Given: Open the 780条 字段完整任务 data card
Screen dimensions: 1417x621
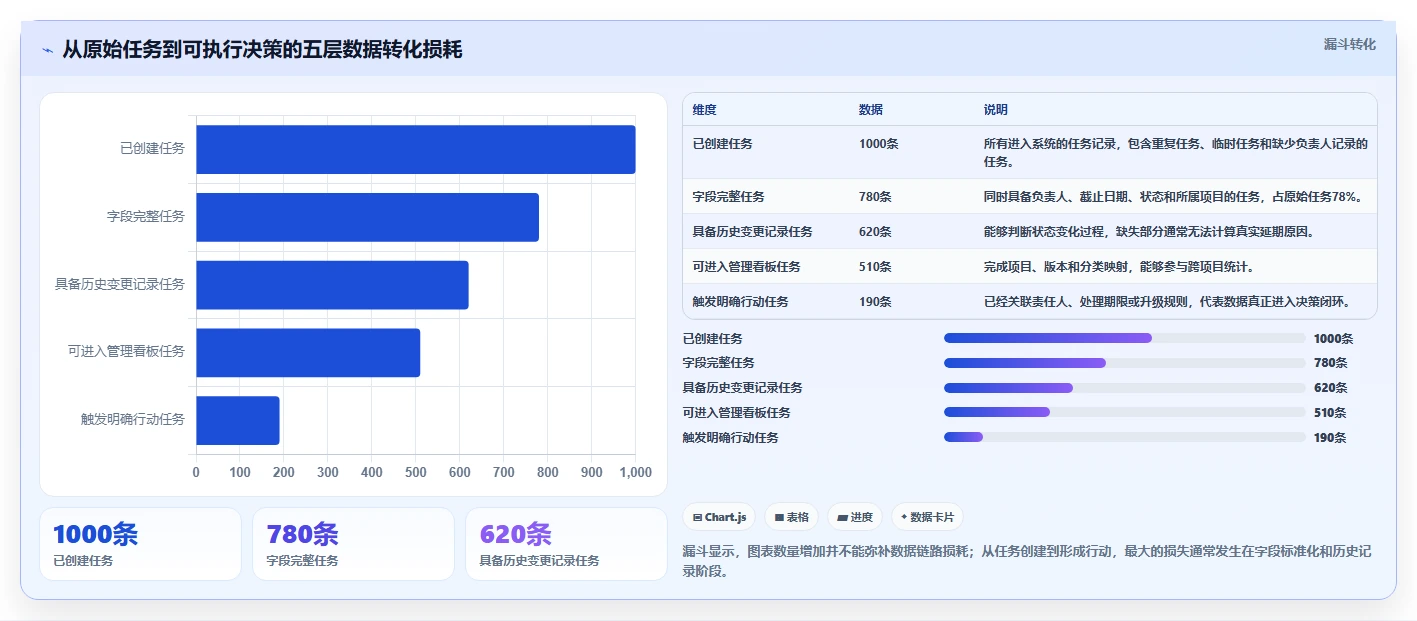Looking at the screenshot, I should click(x=353, y=544).
